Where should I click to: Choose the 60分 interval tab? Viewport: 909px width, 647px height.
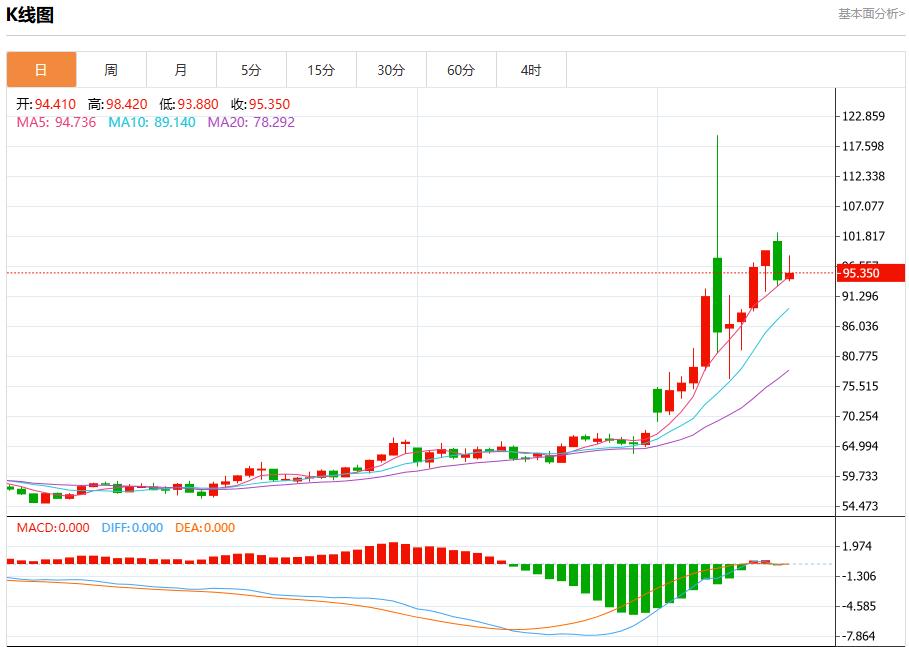click(x=461, y=70)
